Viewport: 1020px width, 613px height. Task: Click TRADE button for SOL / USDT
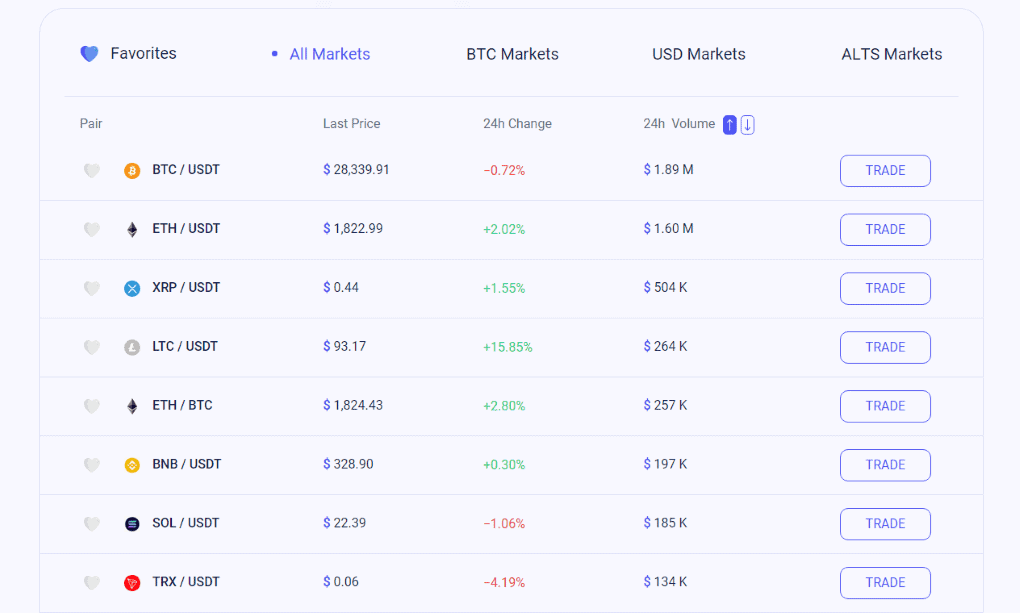coord(885,524)
